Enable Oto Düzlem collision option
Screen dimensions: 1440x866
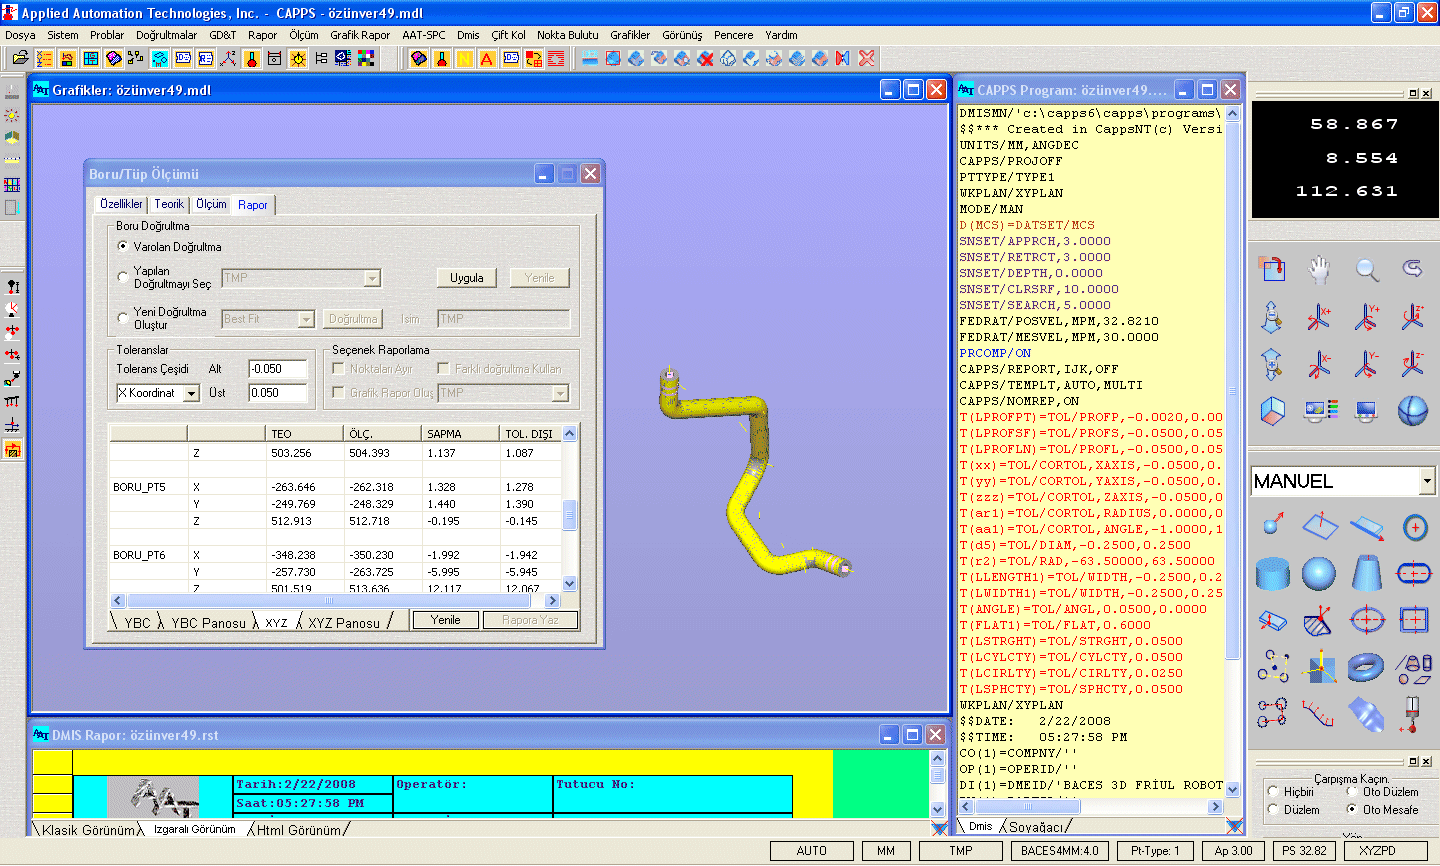click(1351, 792)
